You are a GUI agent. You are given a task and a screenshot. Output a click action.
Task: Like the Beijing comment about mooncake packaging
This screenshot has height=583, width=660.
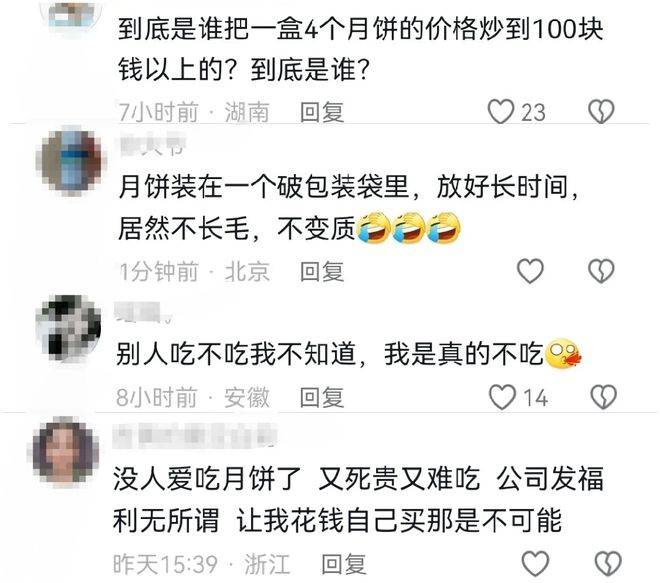click(530, 271)
